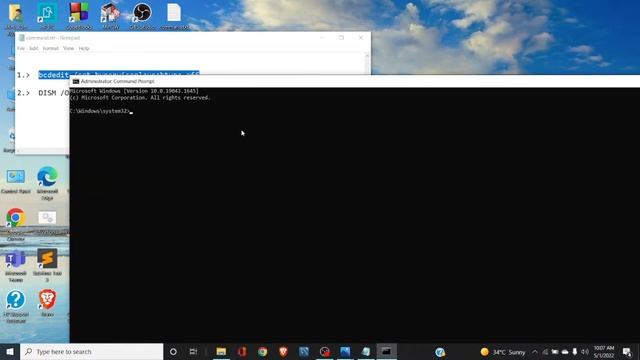Image resolution: width=640 pixels, height=360 pixels.
Task: Open the HP Support Assistant desktop shortcut
Action: click(16, 306)
